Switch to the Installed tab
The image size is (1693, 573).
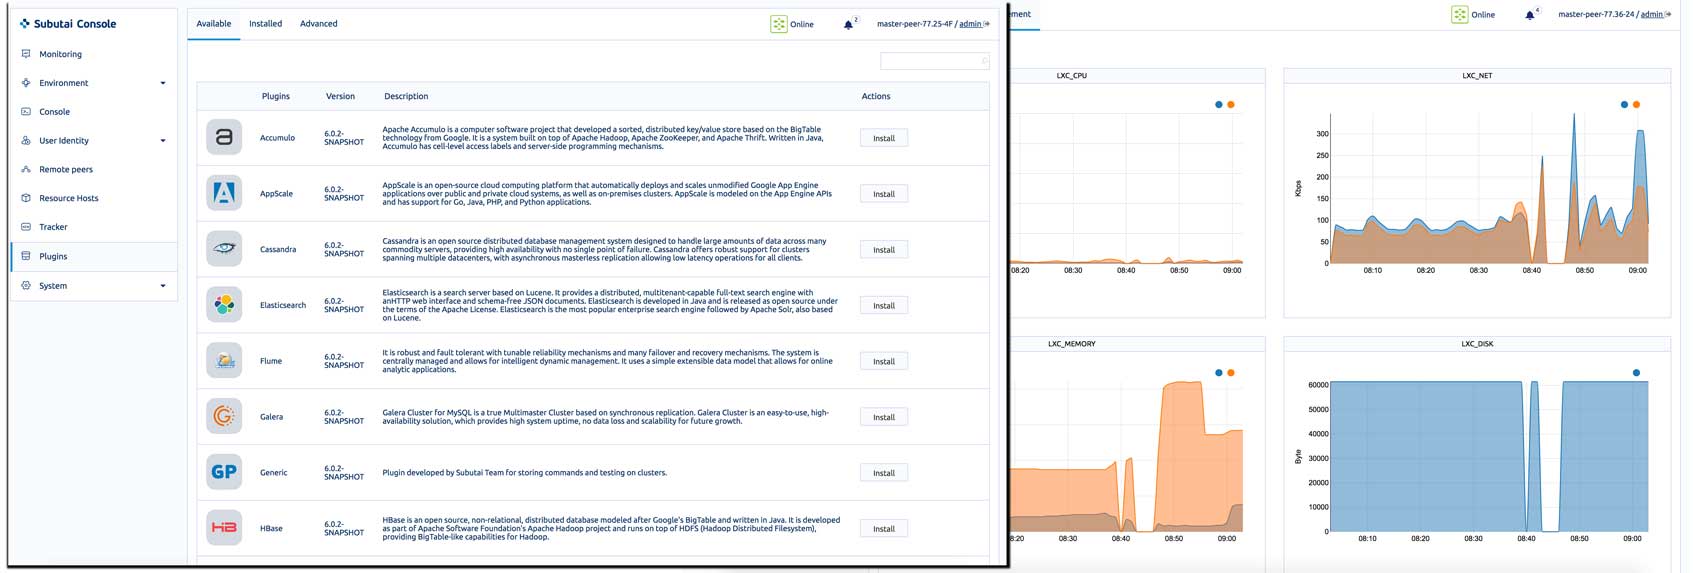[265, 24]
